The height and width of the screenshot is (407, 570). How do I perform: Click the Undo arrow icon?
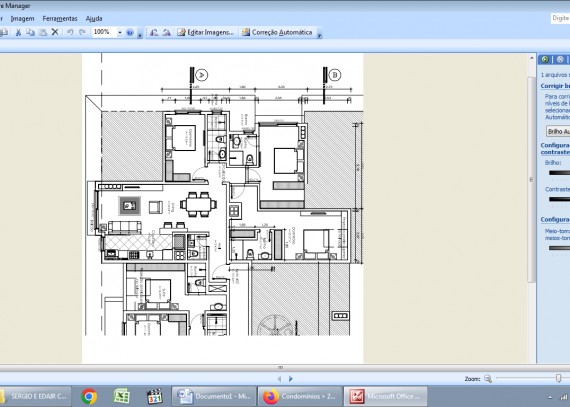[70, 32]
